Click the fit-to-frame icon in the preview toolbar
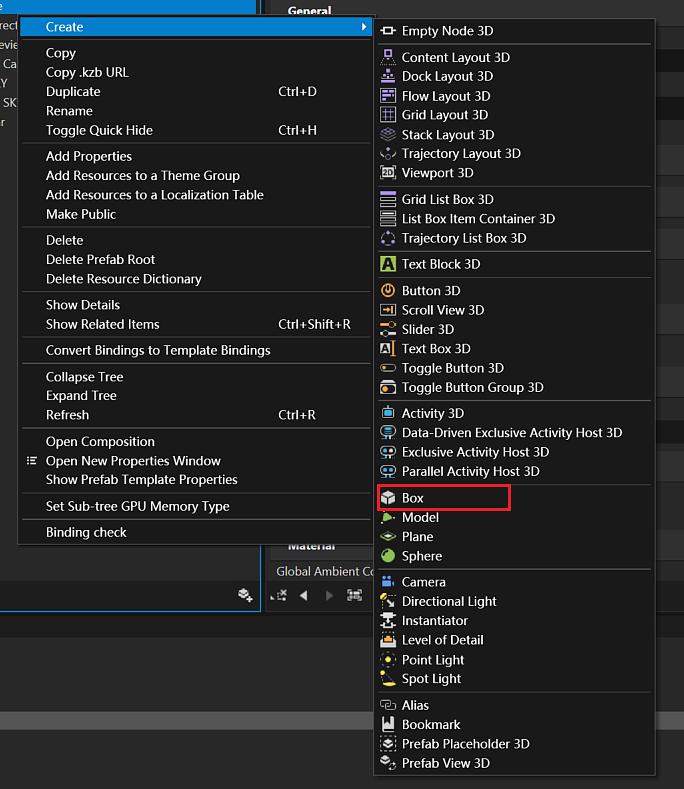The width and height of the screenshot is (684, 789). pos(354,596)
